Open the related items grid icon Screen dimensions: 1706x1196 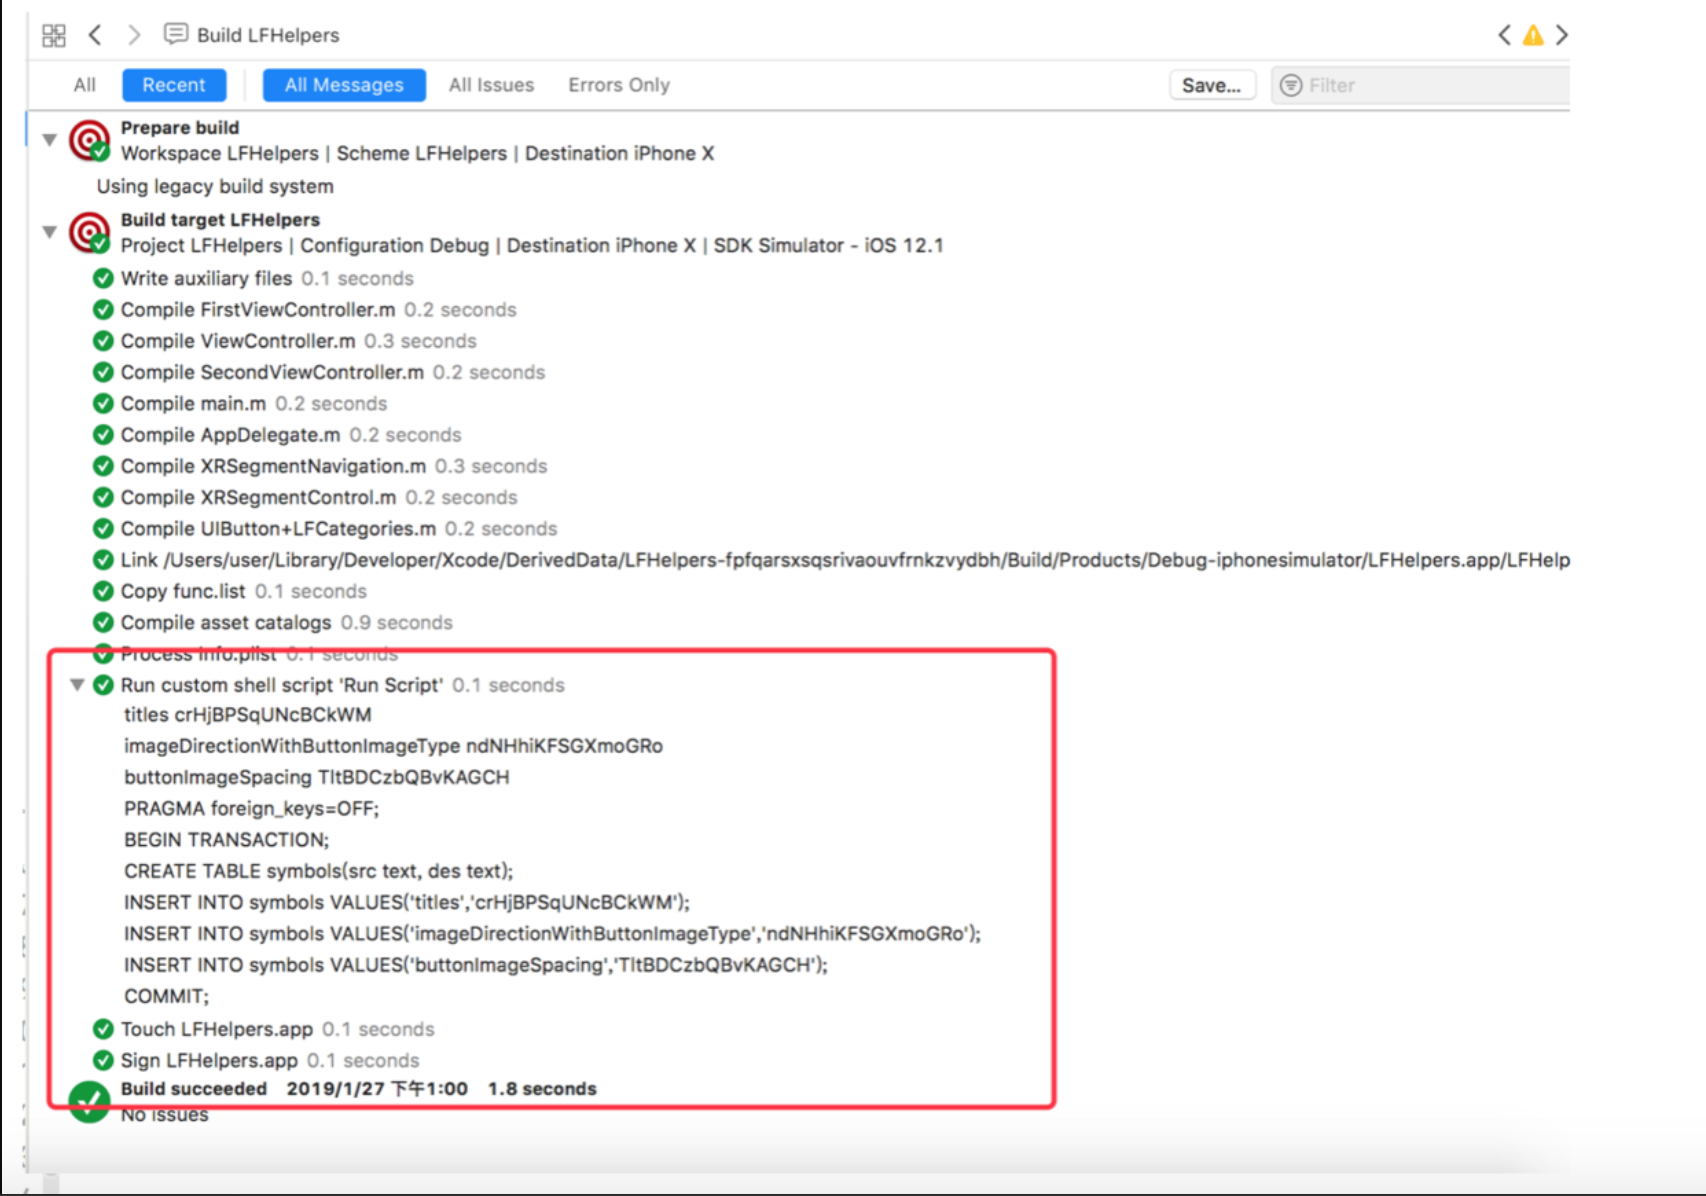[x=54, y=35]
